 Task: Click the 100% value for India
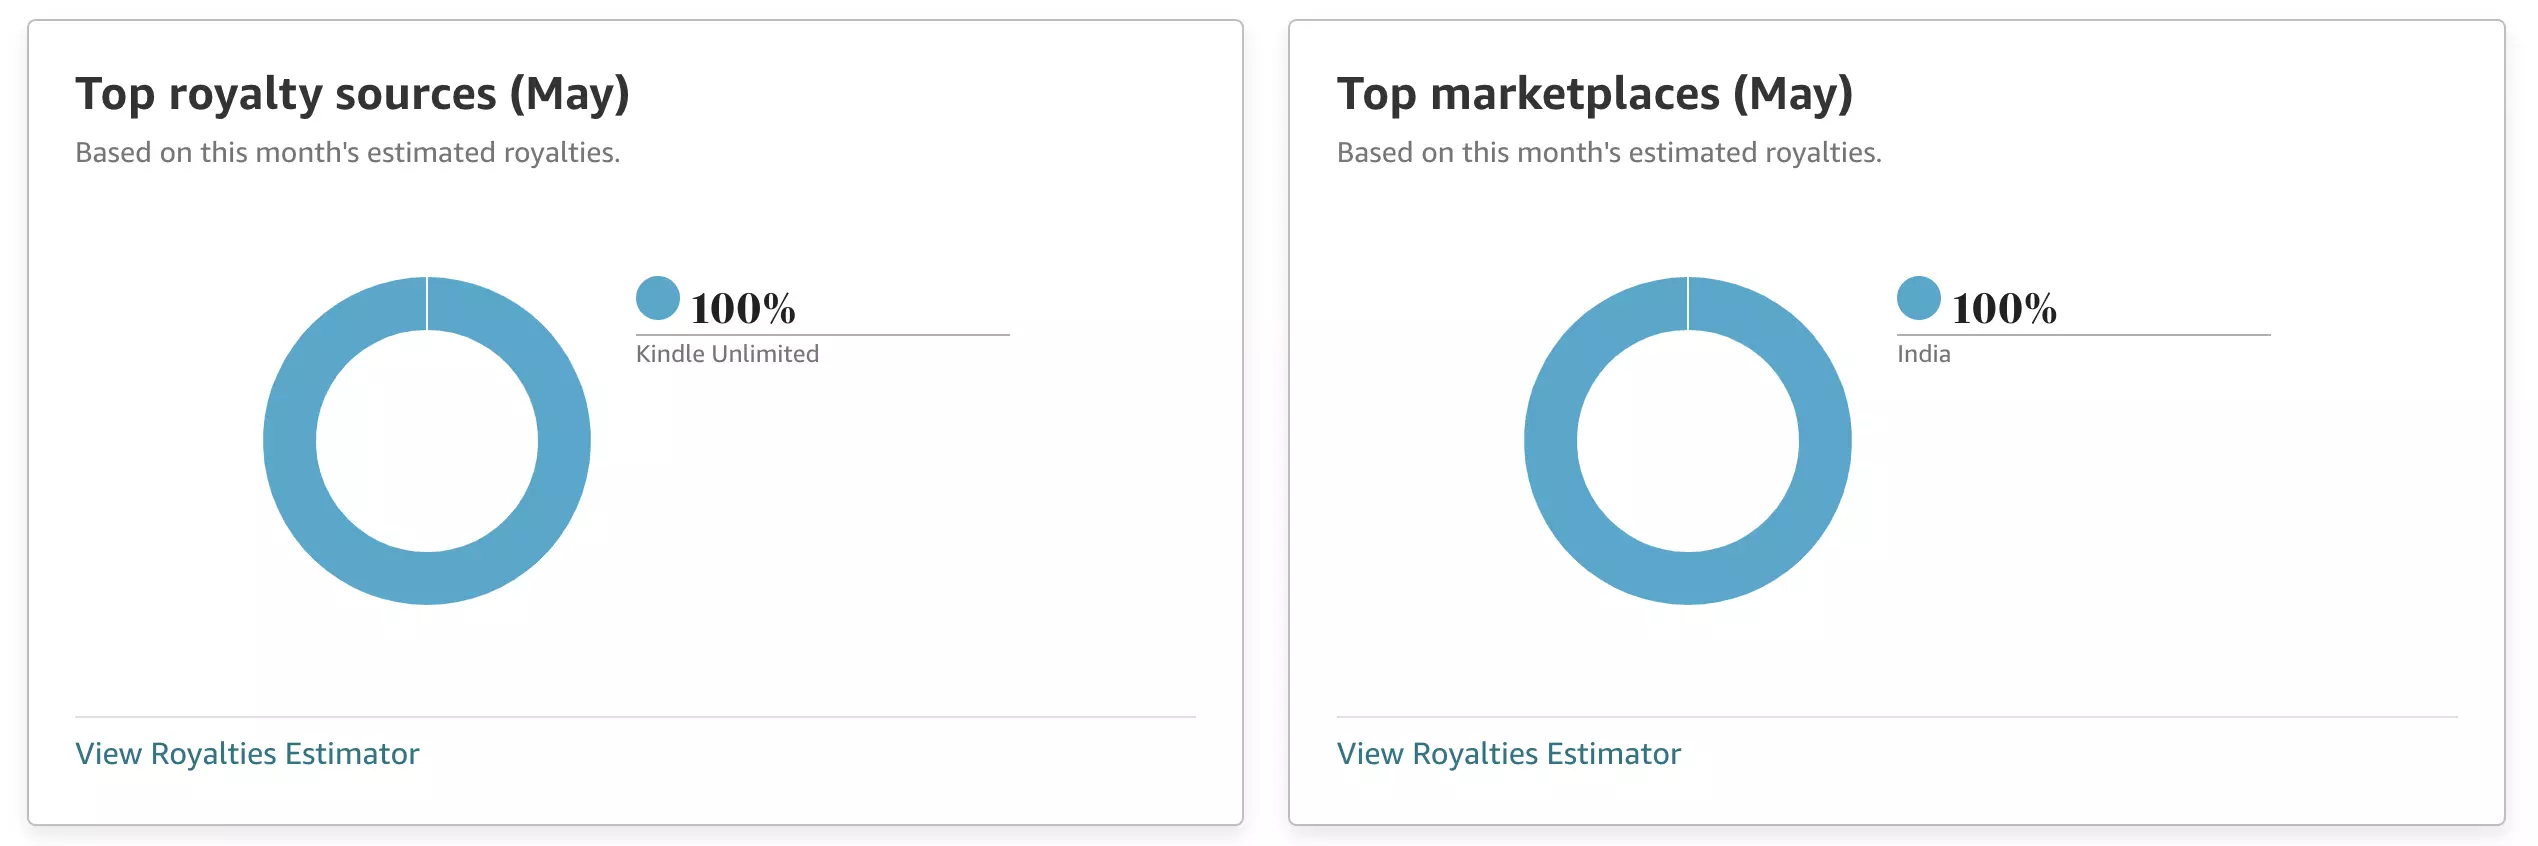click(x=2004, y=308)
